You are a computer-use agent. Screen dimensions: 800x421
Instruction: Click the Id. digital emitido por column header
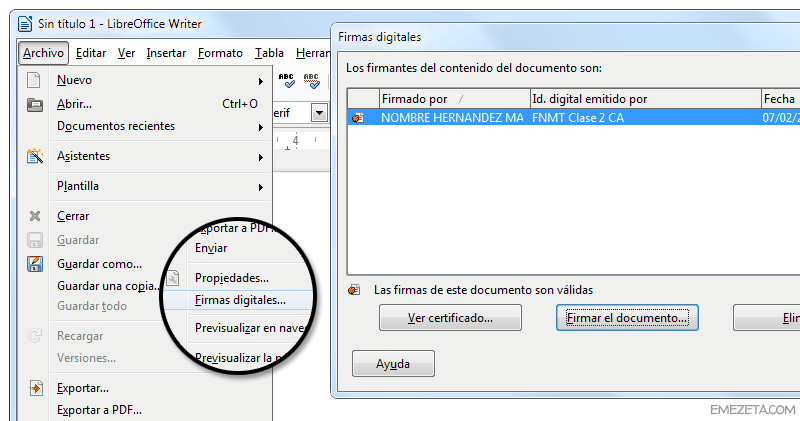[x=645, y=98]
